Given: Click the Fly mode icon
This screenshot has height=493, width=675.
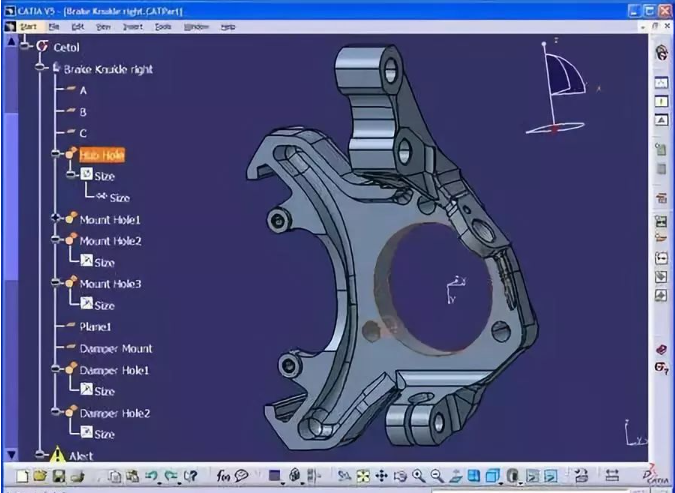Looking at the screenshot, I should click(x=344, y=476).
